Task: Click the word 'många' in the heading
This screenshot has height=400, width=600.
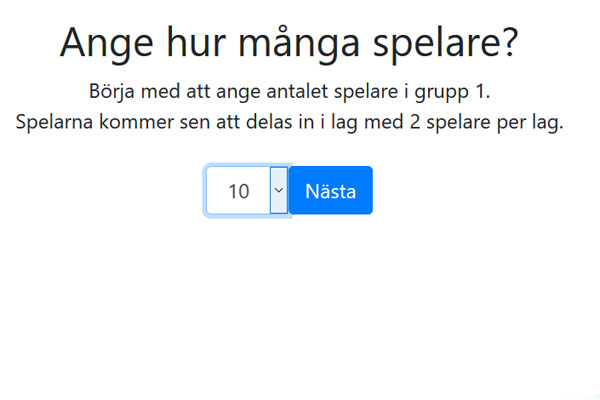Action: [x=299, y=43]
